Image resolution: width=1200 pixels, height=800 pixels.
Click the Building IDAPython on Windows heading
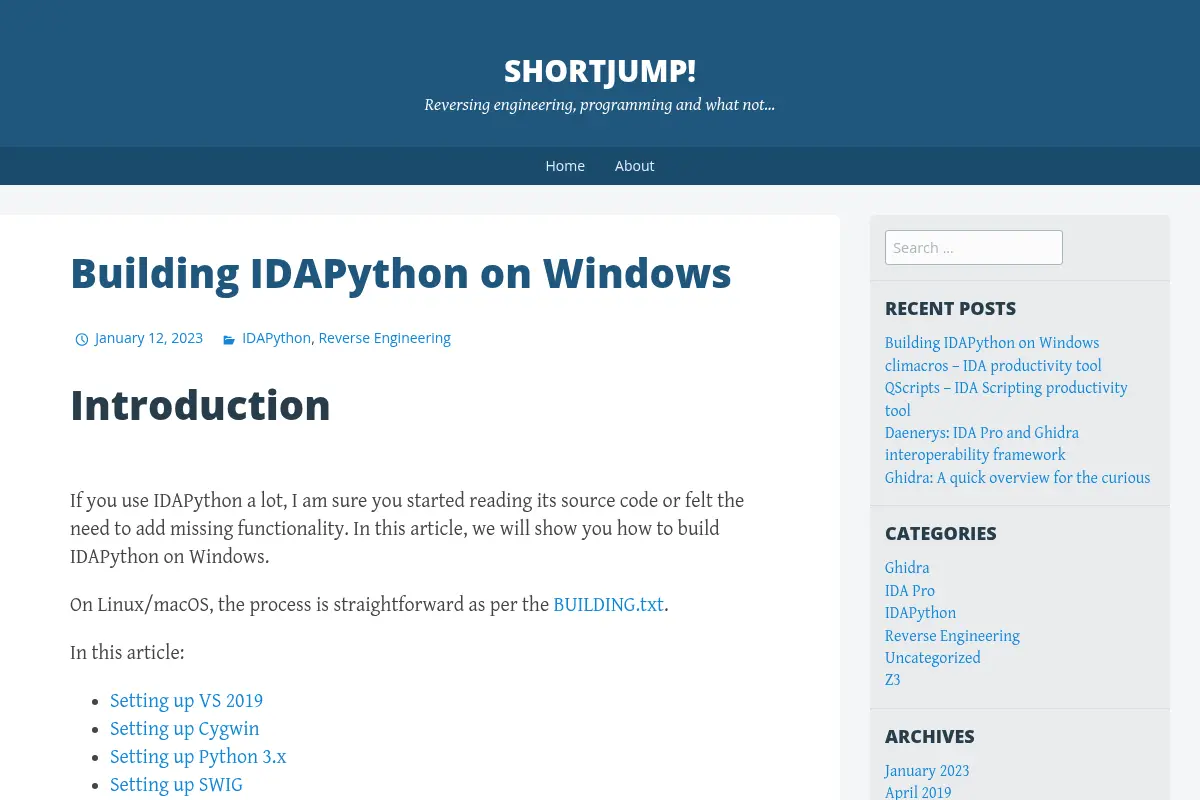tap(401, 273)
